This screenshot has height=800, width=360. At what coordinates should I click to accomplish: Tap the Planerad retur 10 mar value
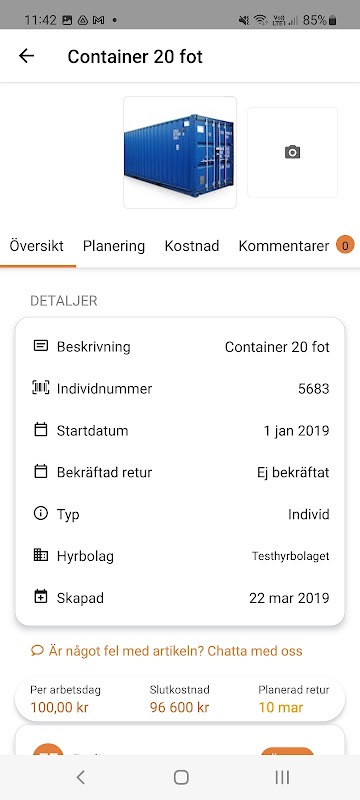pos(281,708)
